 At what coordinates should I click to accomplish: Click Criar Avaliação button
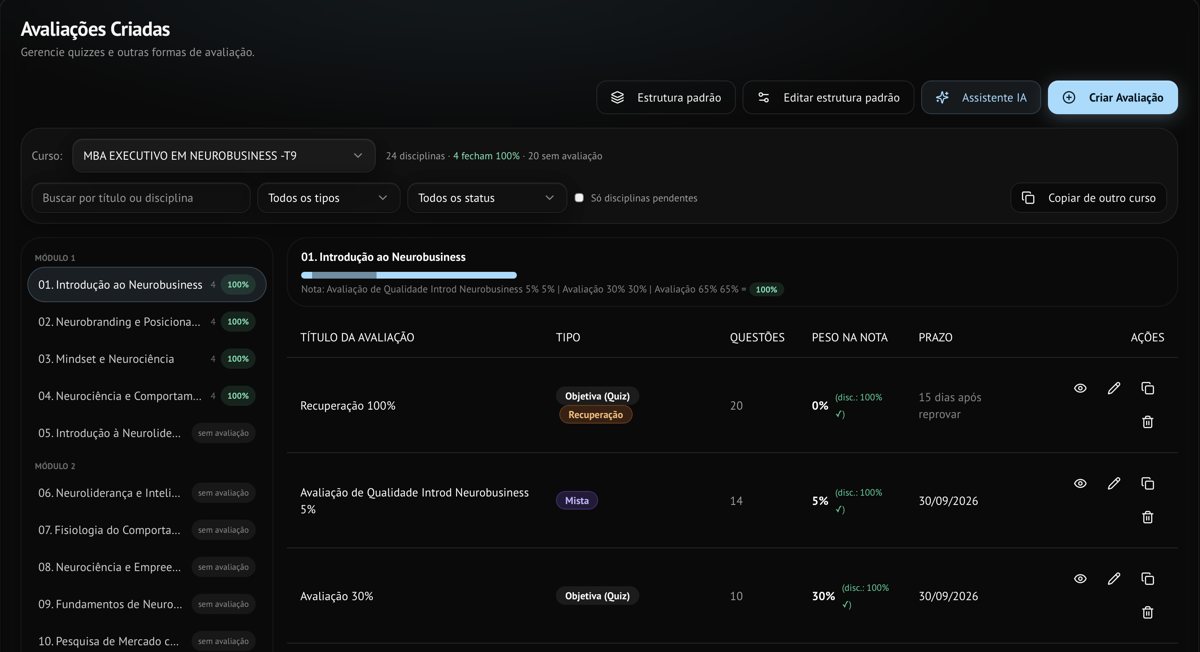(x=1113, y=98)
